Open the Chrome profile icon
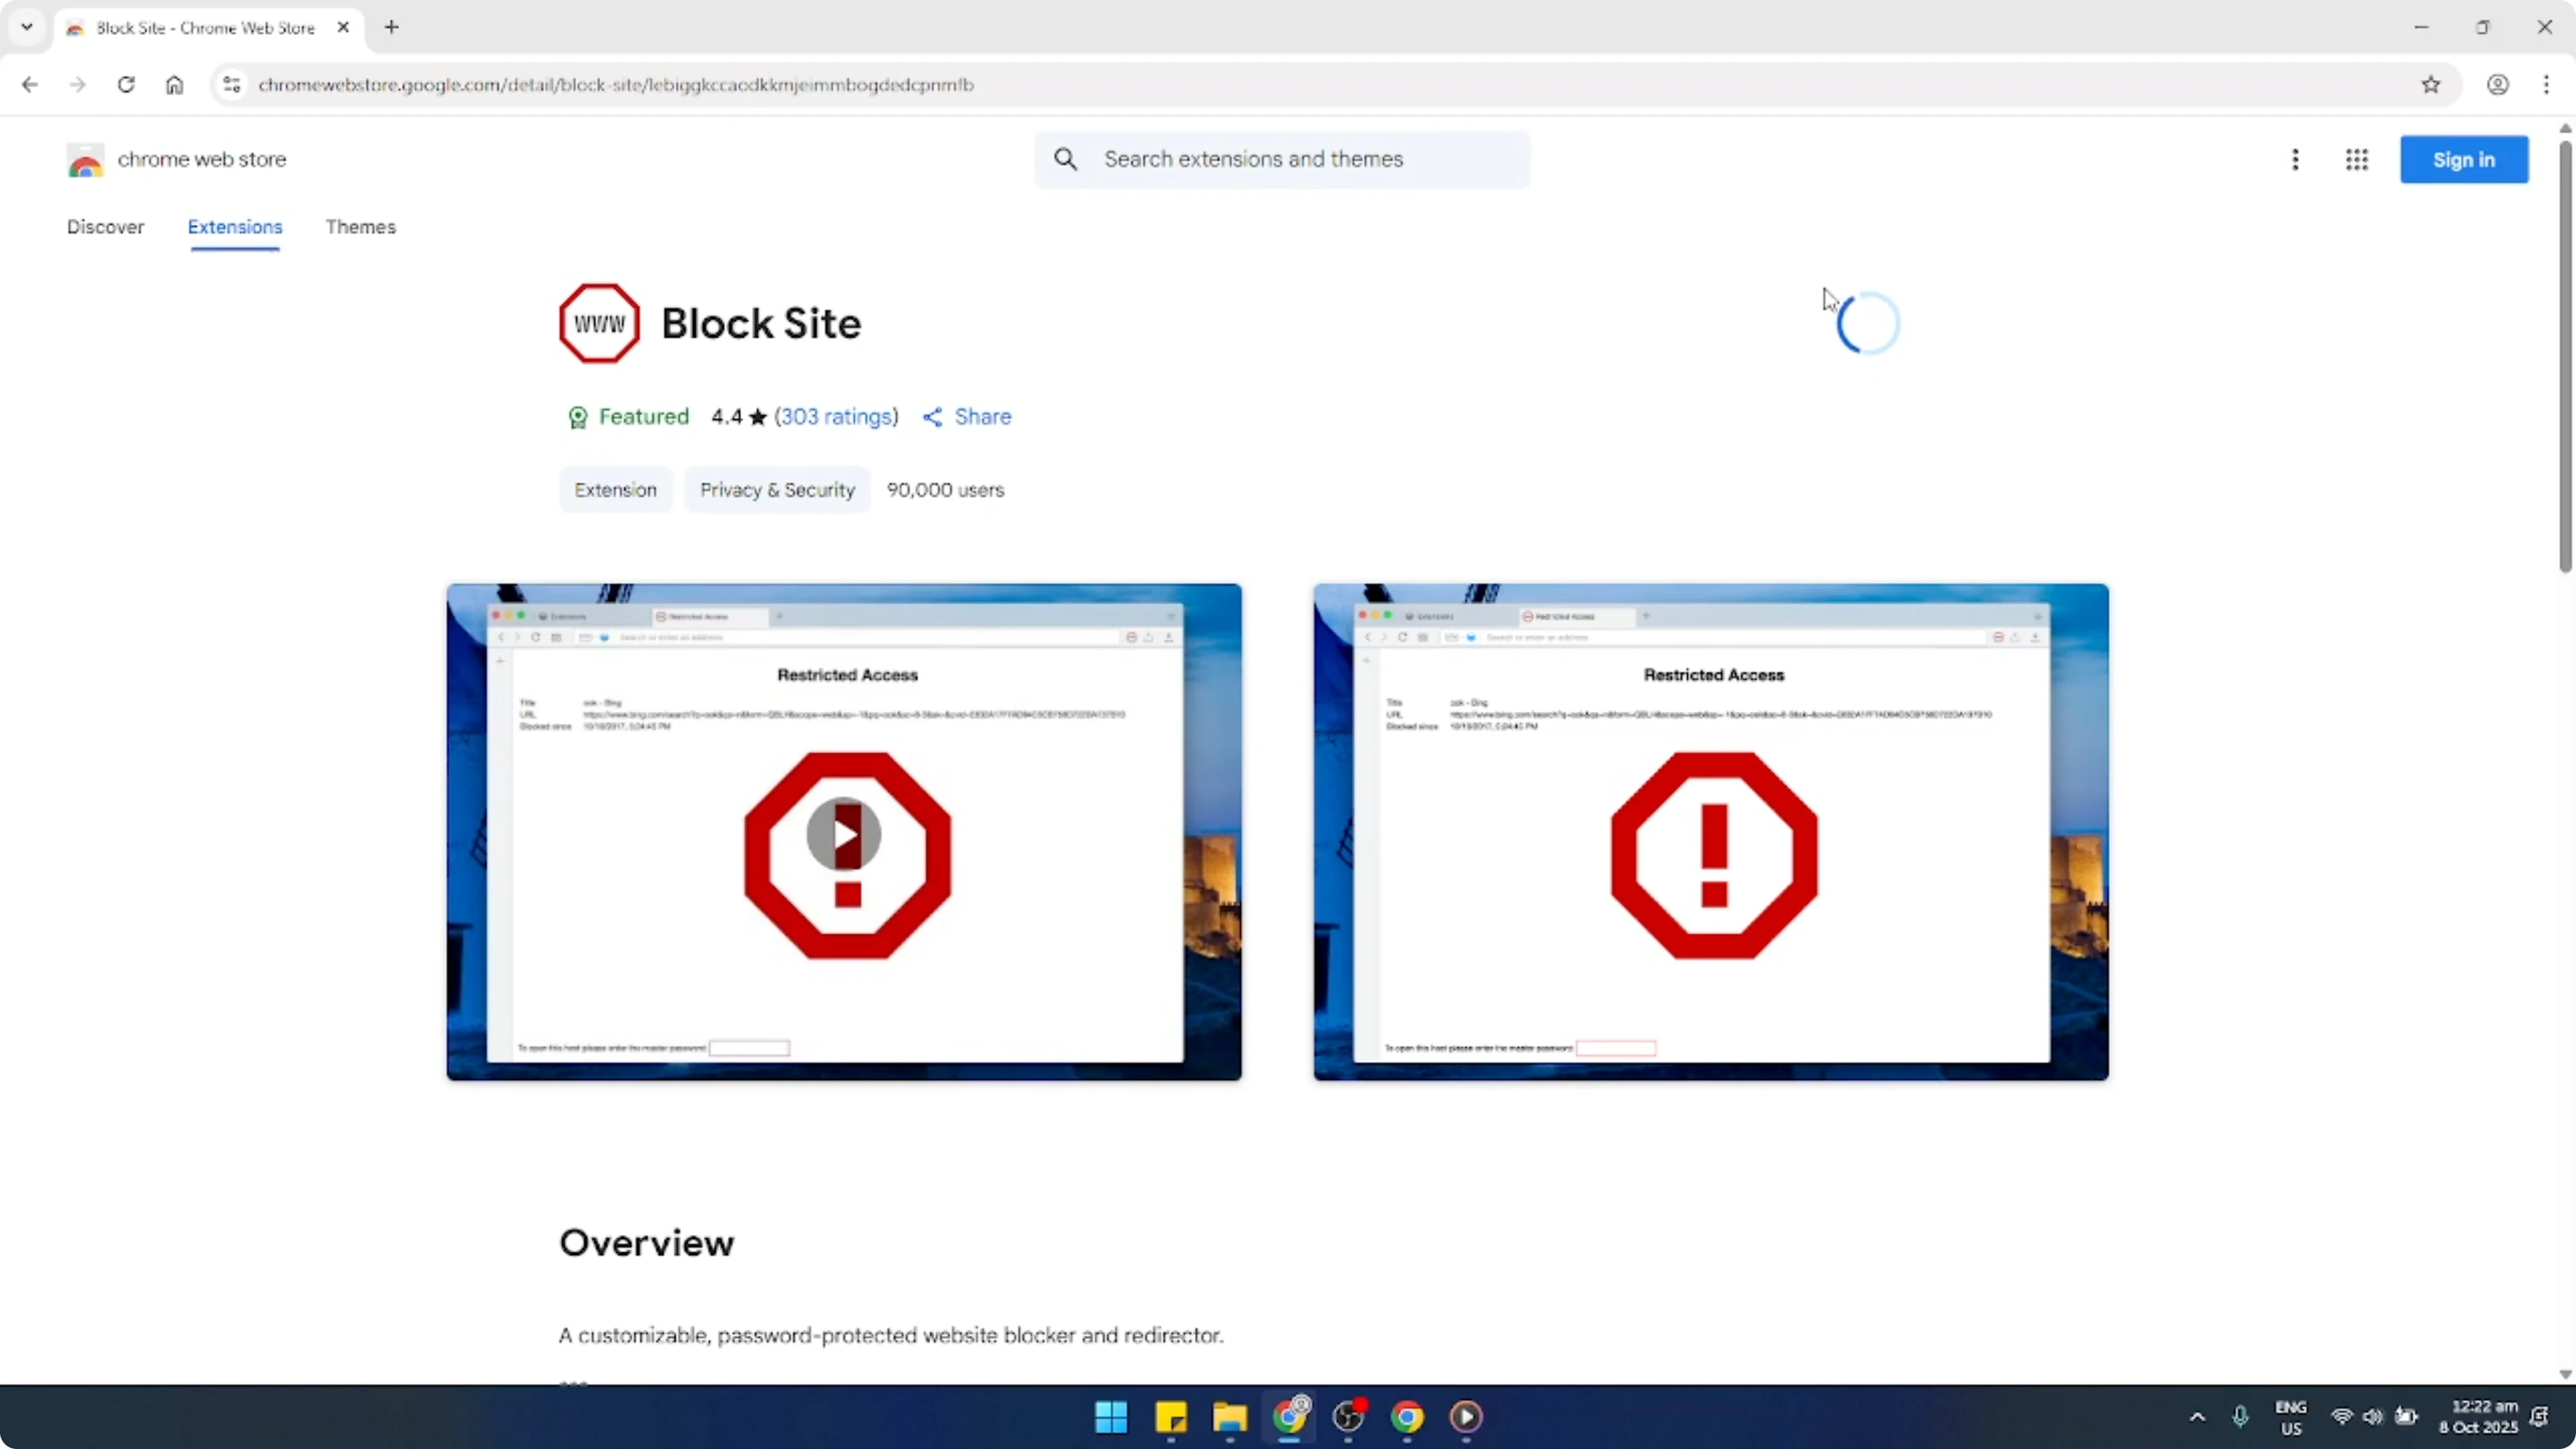The height and width of the screenshot is (1449, 2576). 2498,85
